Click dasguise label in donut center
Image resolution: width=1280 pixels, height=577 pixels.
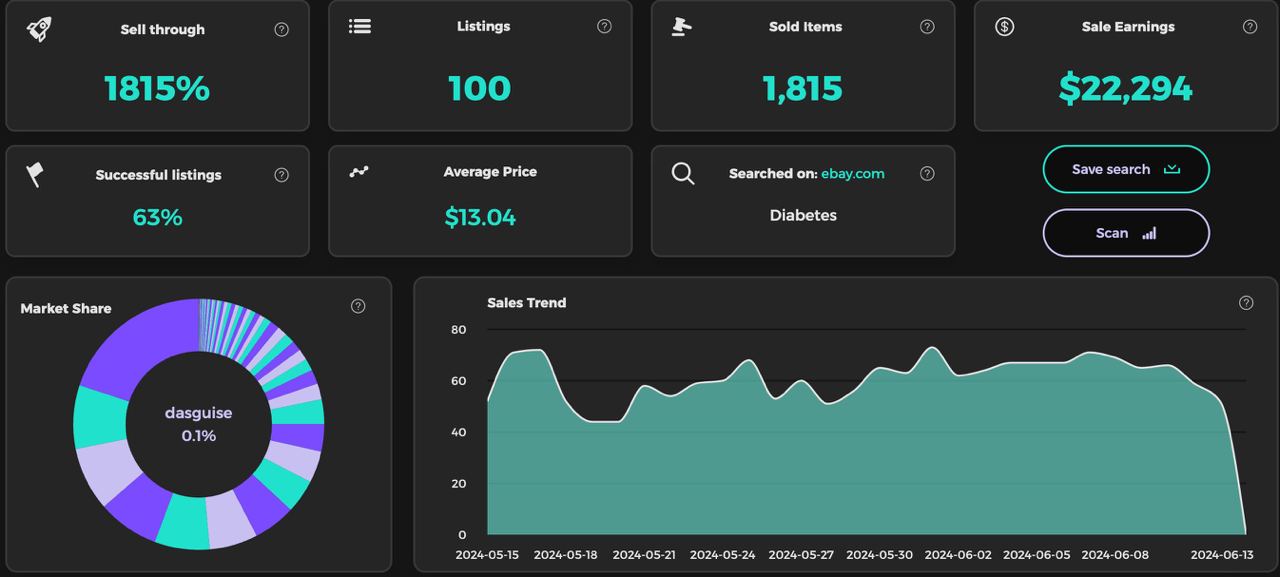pos(199,412)
